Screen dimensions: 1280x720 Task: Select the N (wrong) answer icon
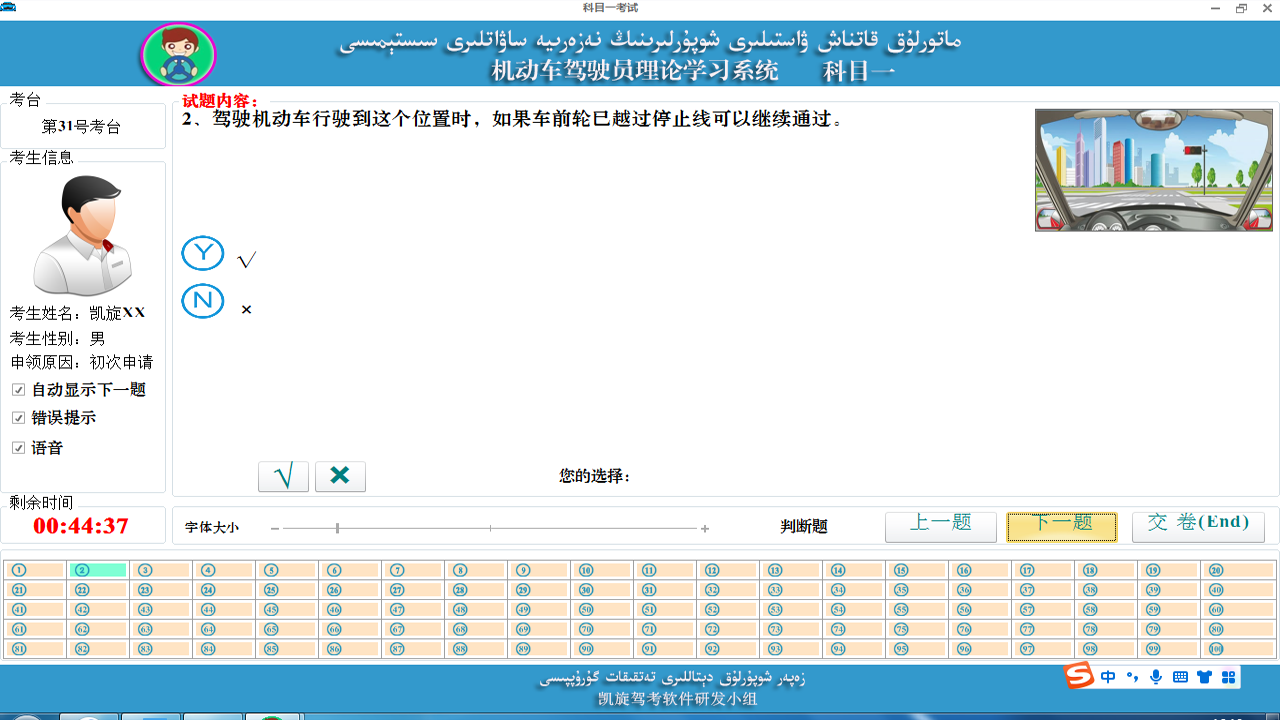pos(202,300)
